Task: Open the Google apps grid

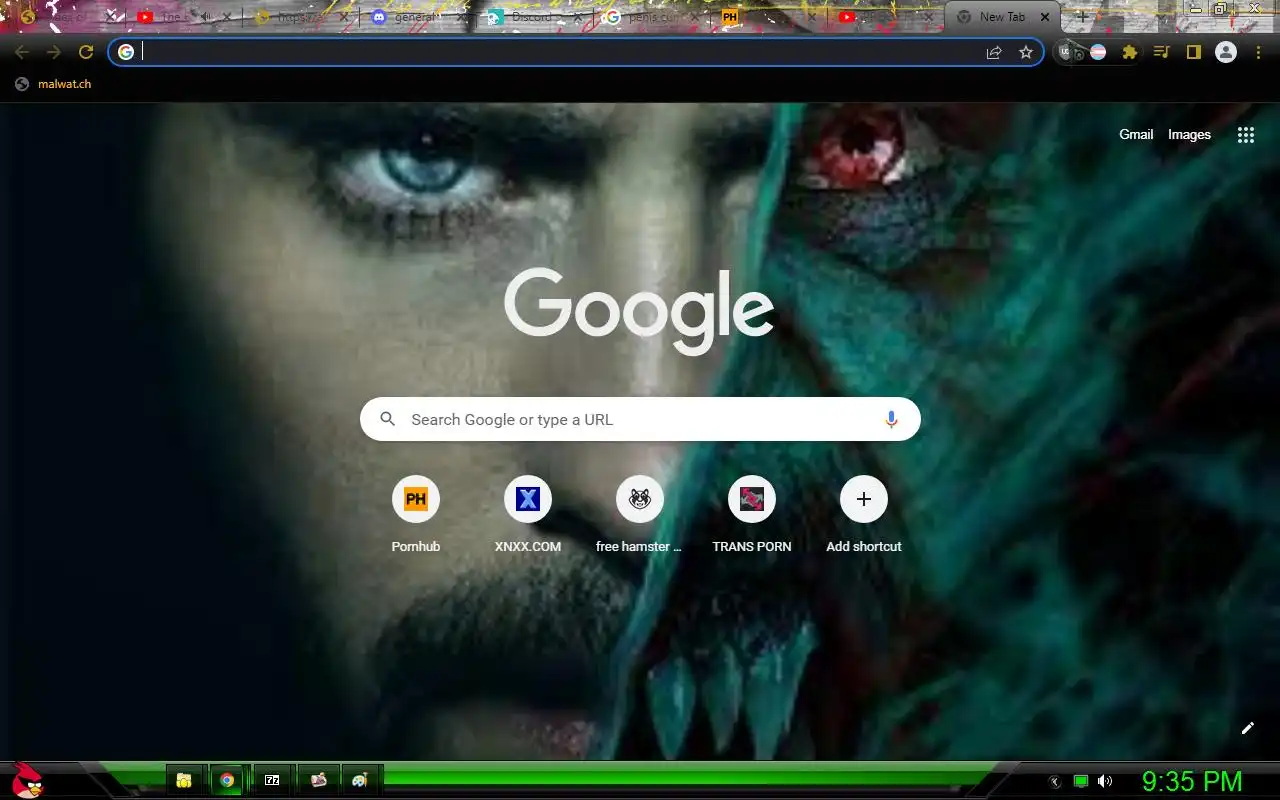Action: pyautogui.click(x=1246, y=135)
